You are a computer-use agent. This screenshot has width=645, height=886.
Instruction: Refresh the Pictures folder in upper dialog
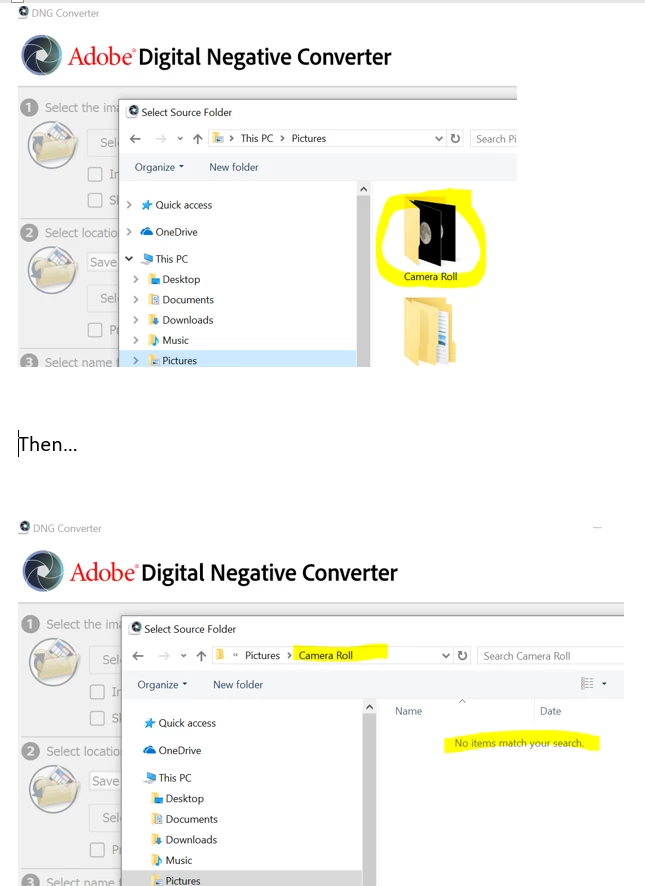[x=455, y=138]
